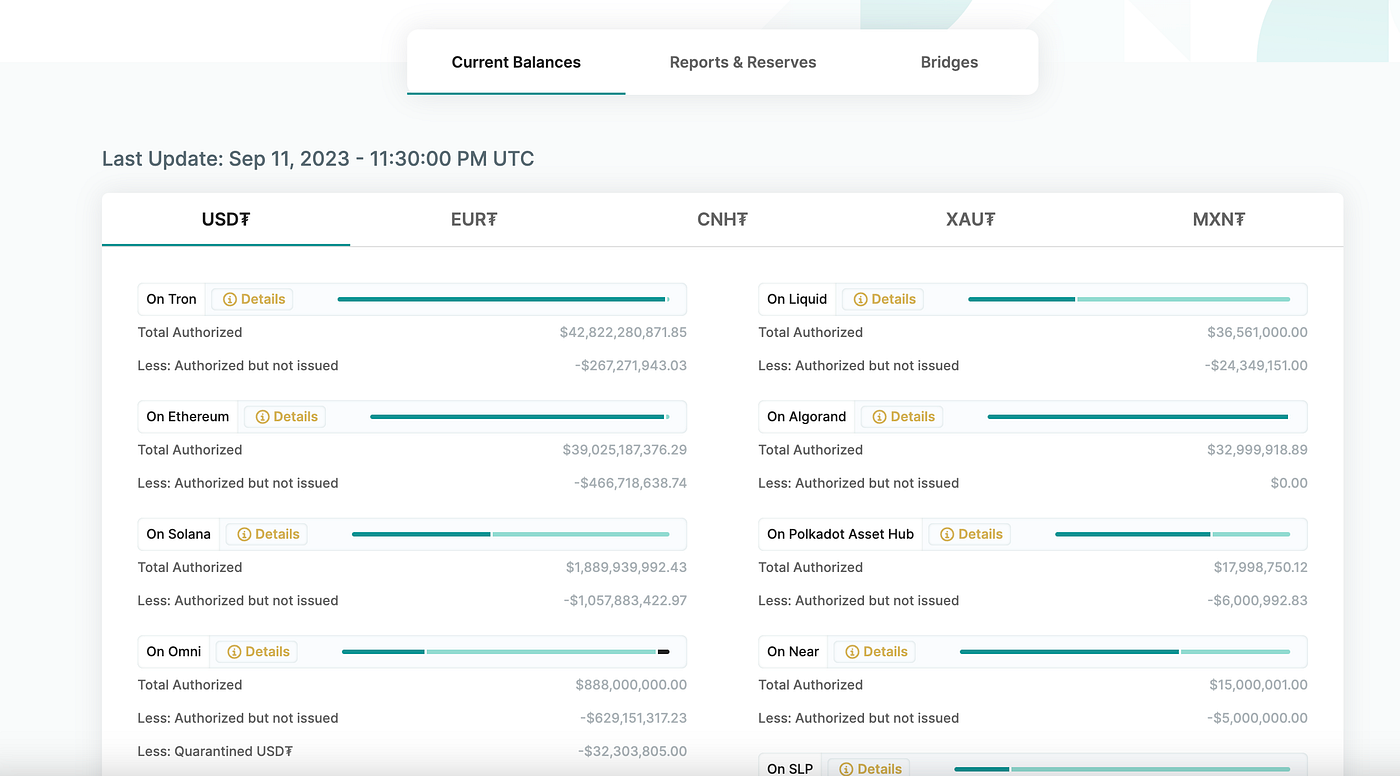Open the Bridges tab

[x=949, y=62]
